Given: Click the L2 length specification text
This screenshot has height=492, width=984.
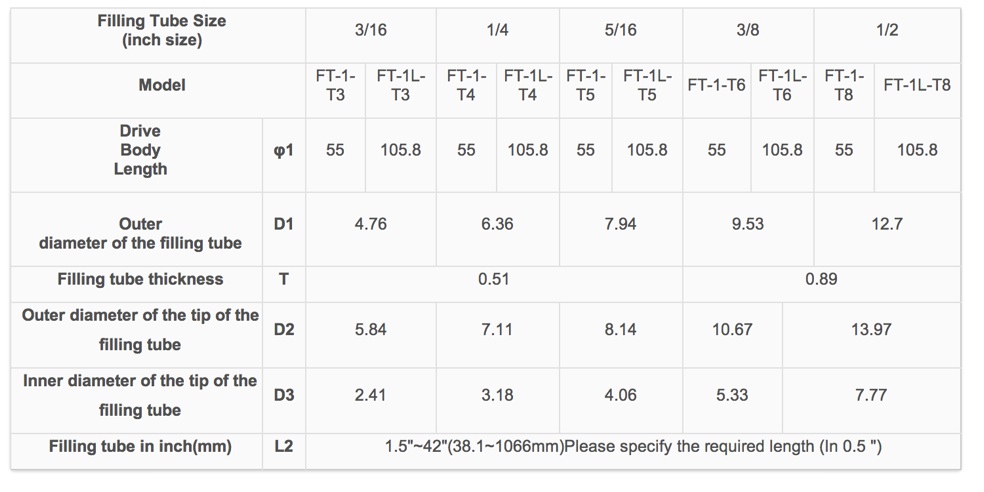Looking at the screenshot, I should [633, 447].
